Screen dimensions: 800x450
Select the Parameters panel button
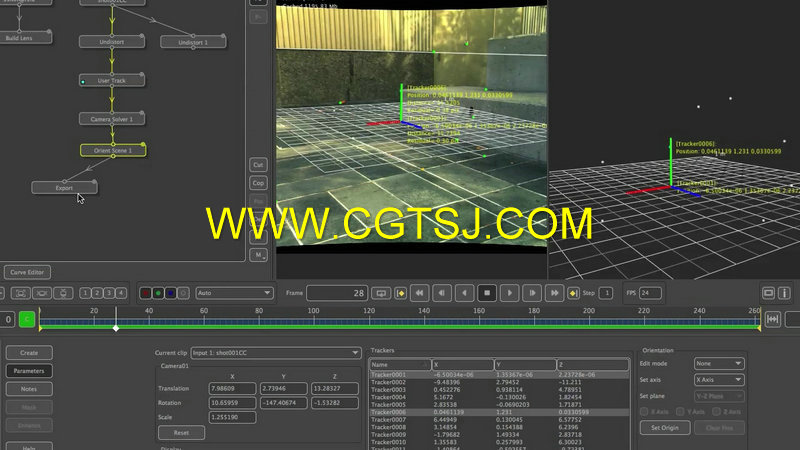coord(29,371)
